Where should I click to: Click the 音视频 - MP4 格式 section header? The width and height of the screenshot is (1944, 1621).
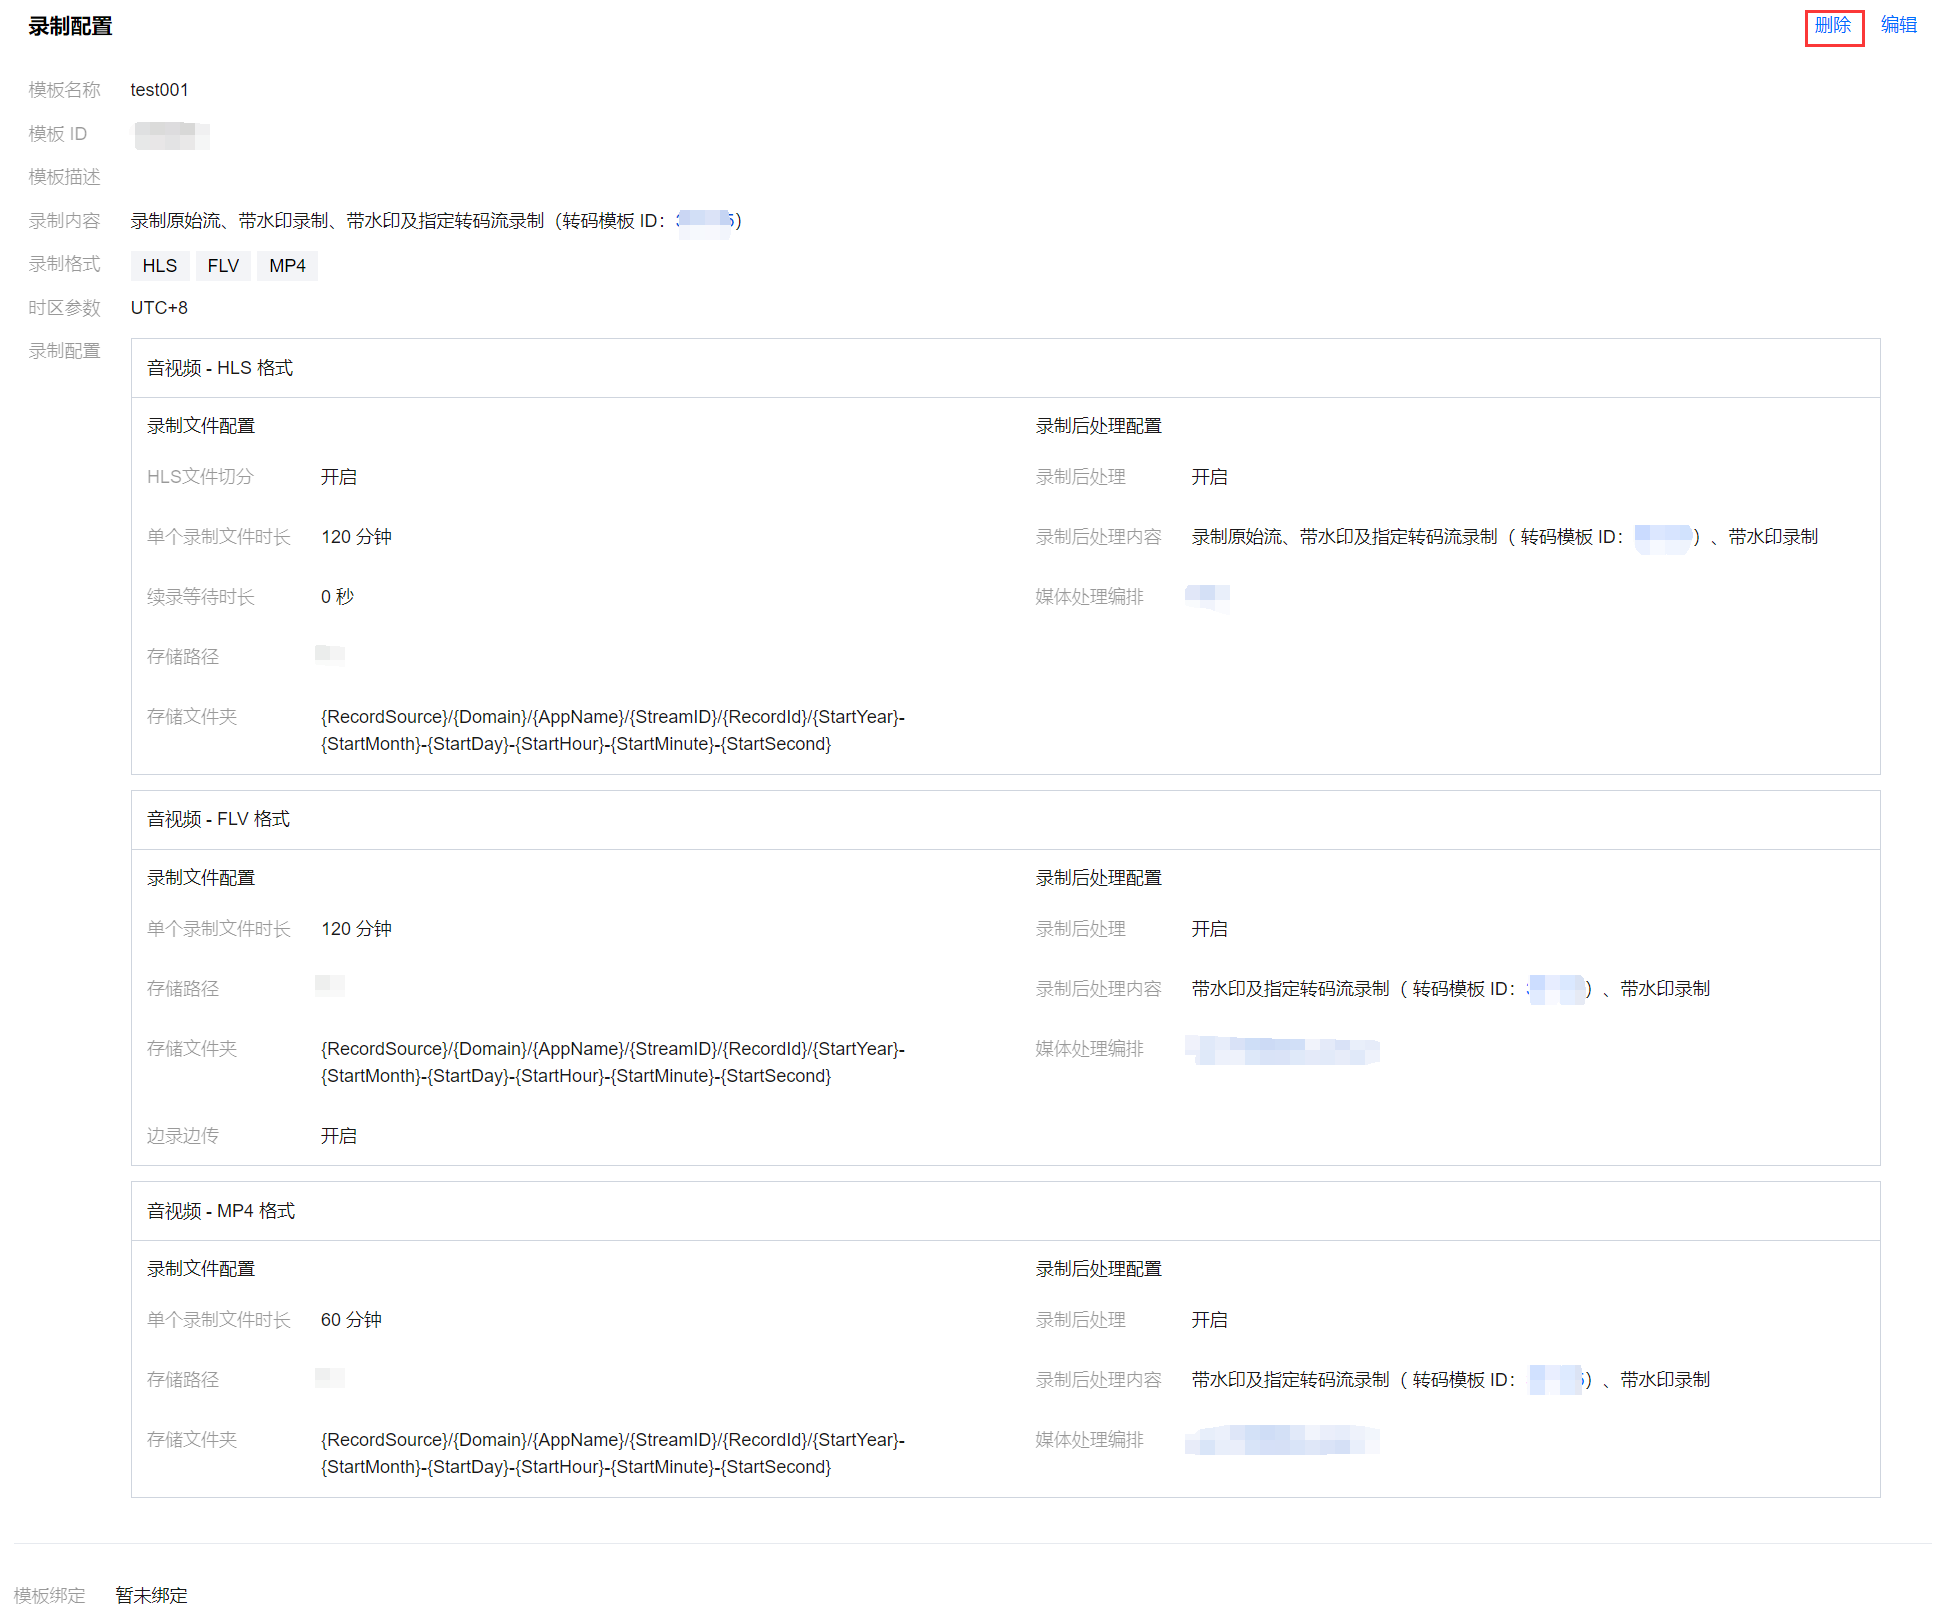coord(221,1211)
